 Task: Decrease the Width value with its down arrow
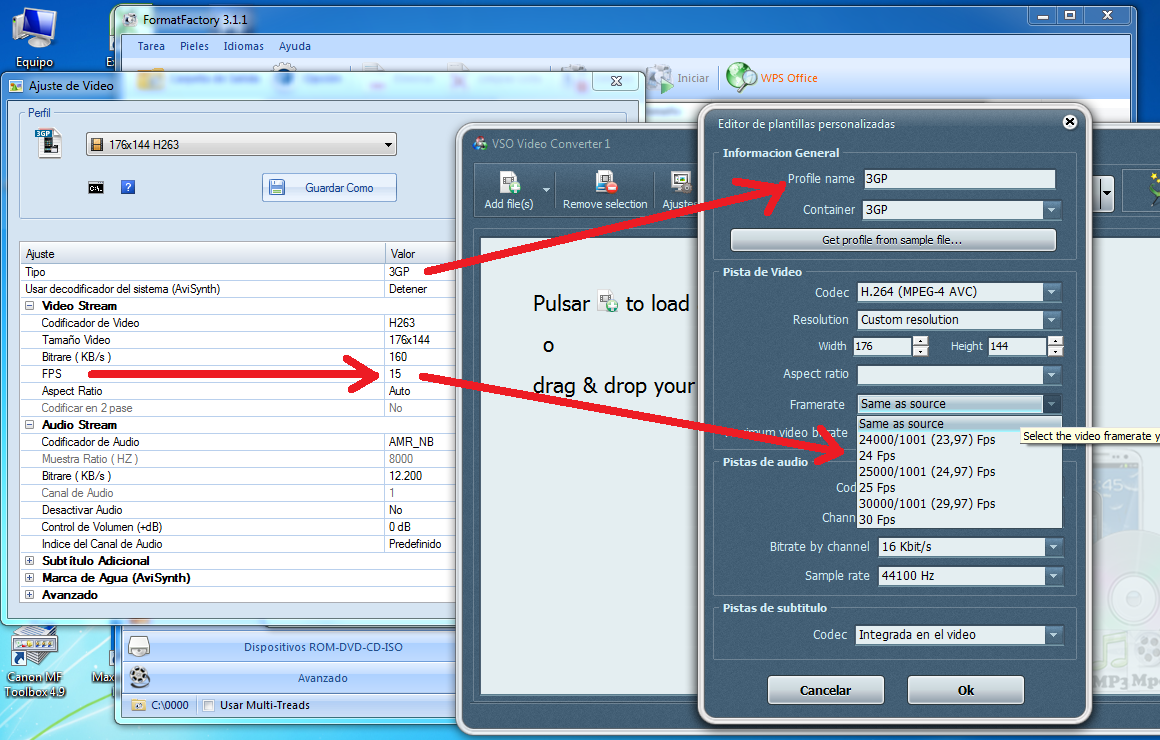920,352
